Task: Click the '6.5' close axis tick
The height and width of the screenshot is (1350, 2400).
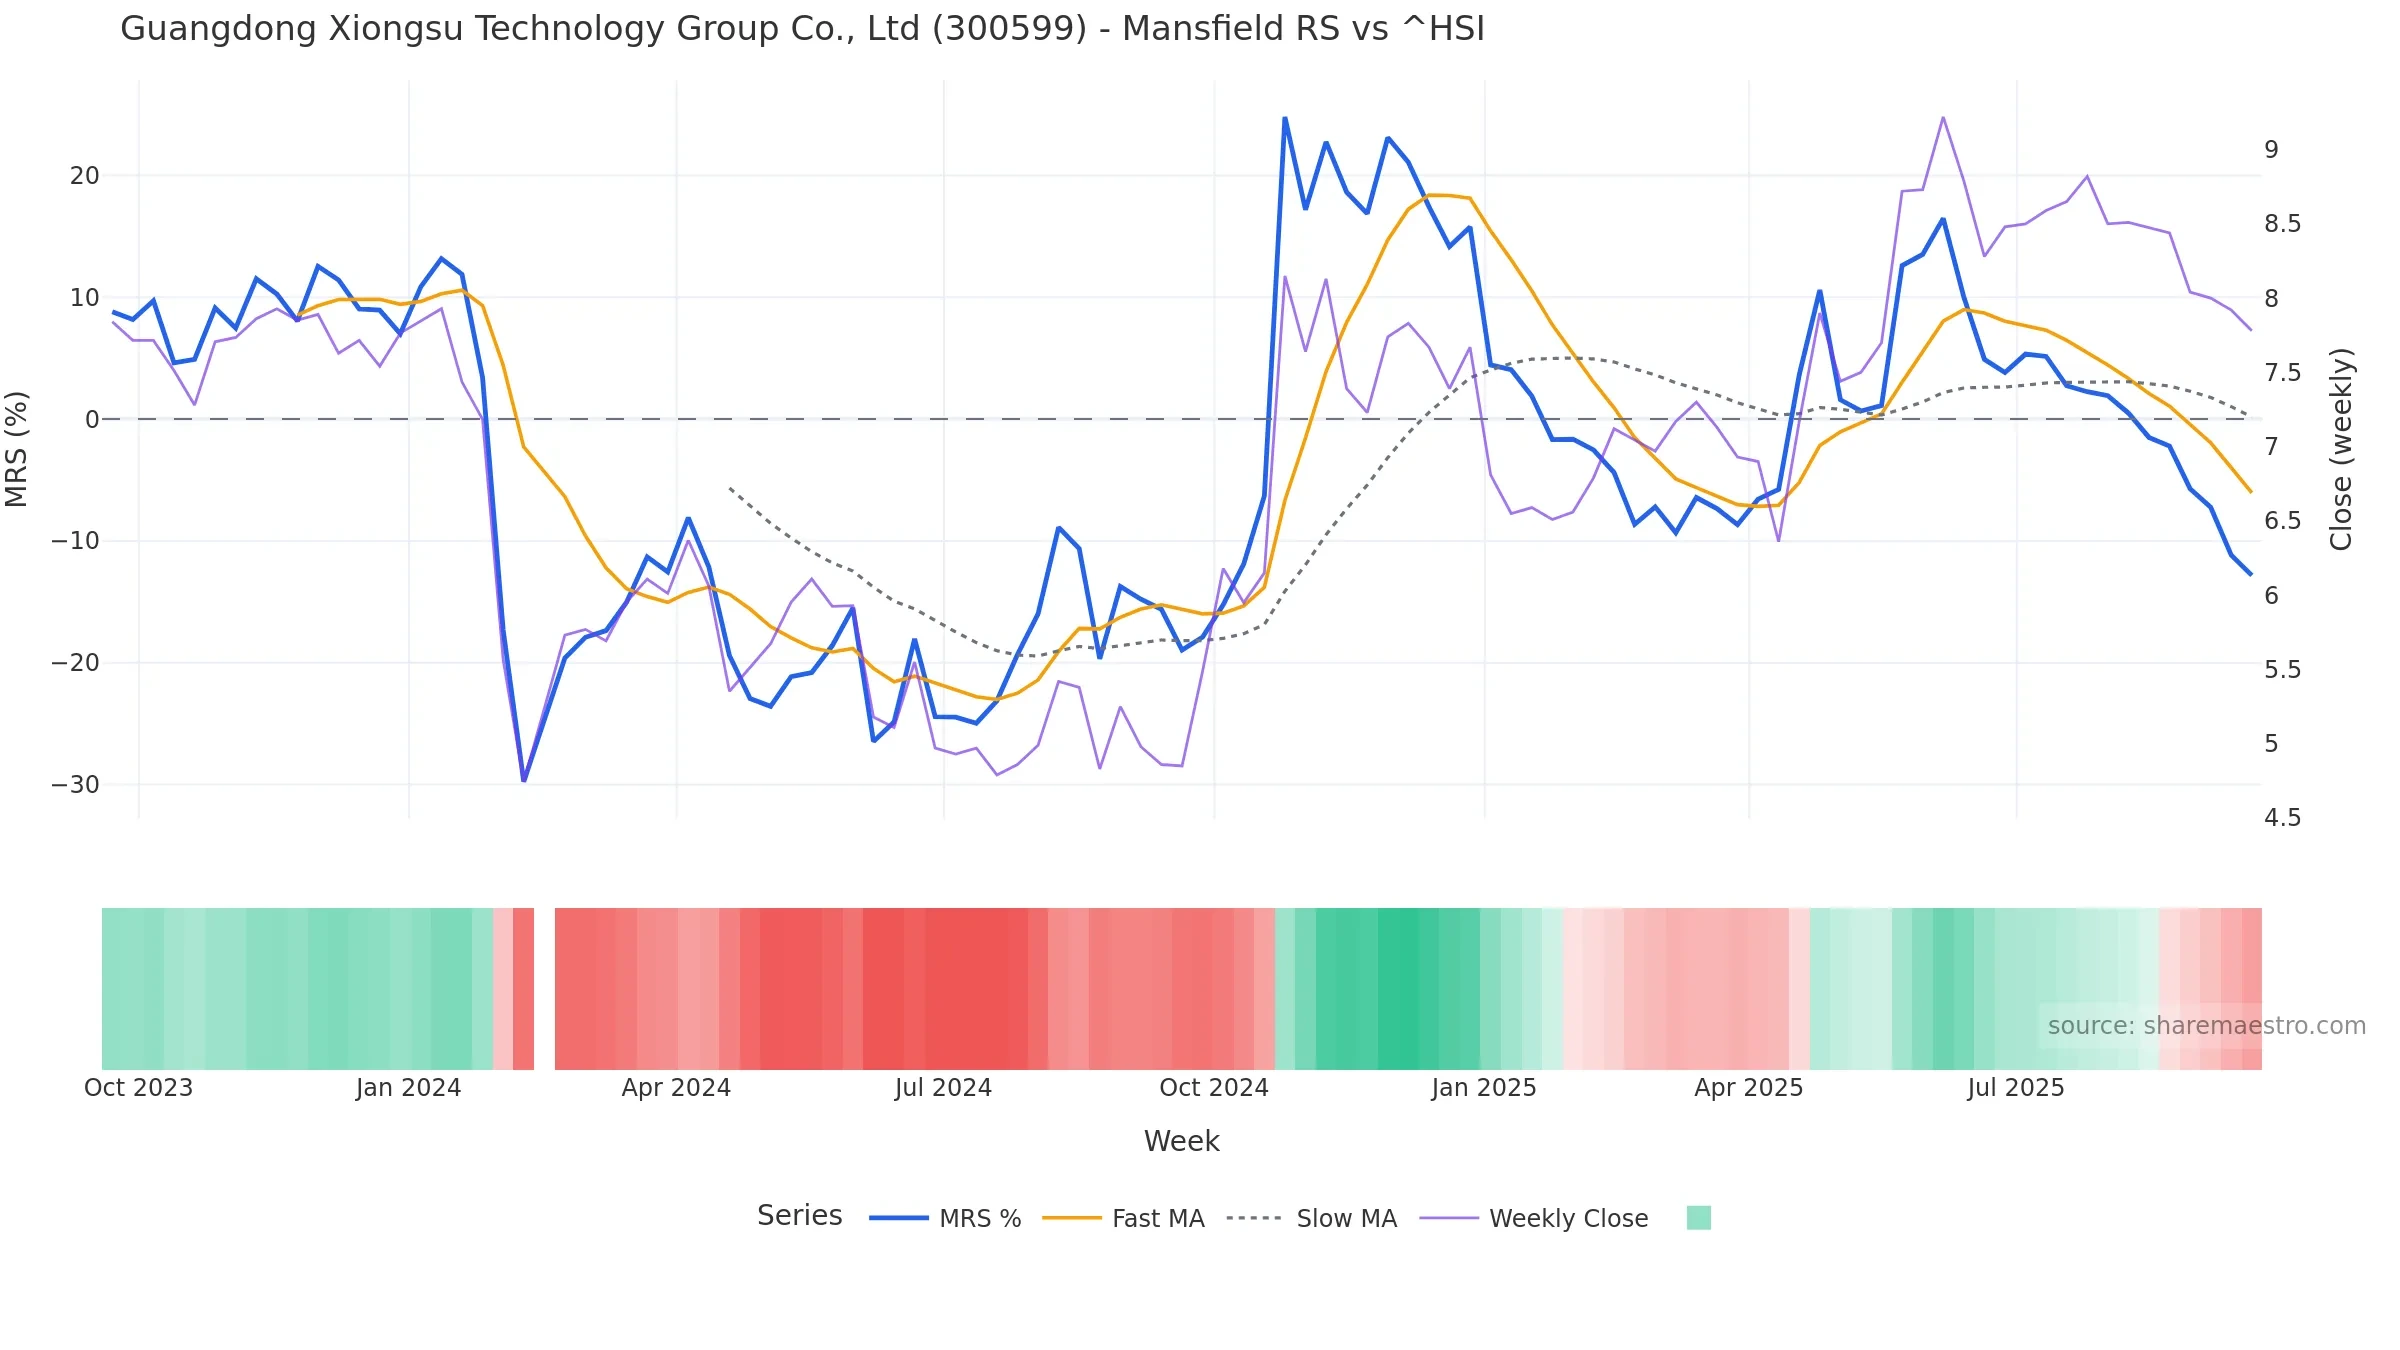Action: click(2282, 521)
